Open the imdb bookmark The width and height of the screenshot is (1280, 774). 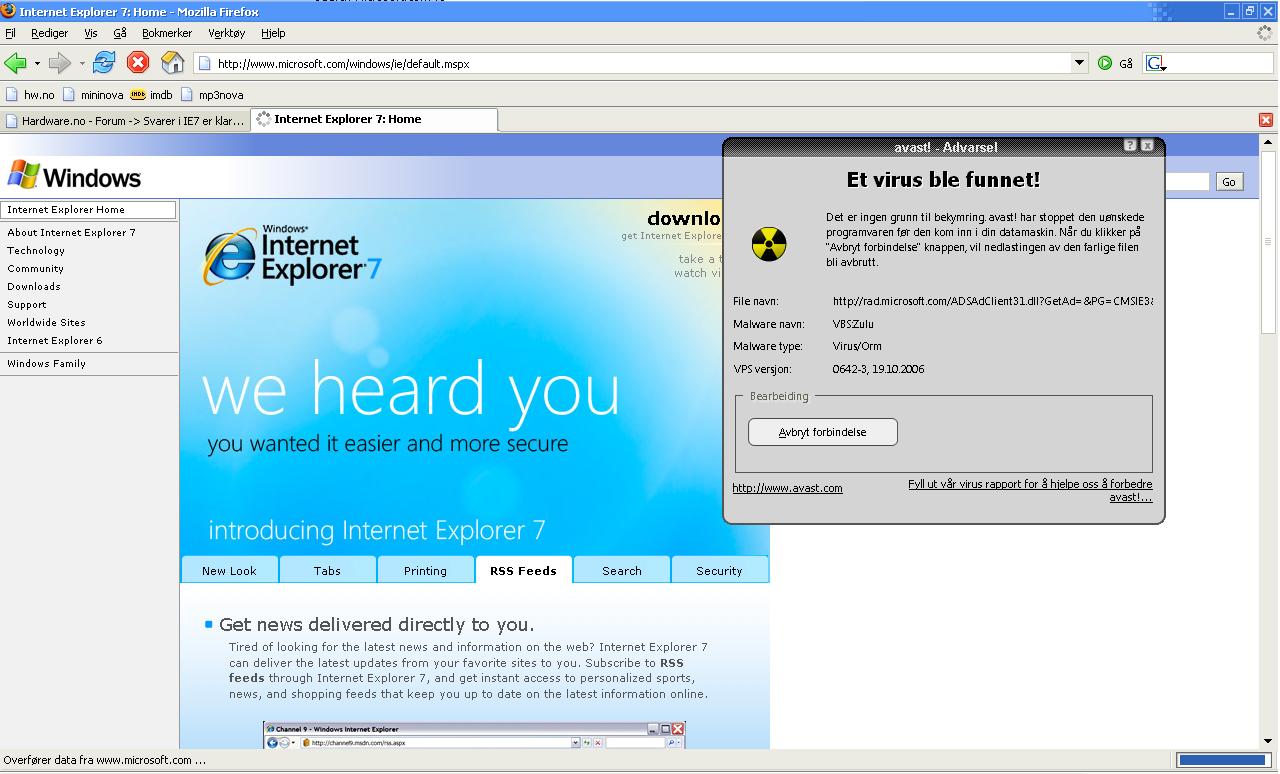152,95
